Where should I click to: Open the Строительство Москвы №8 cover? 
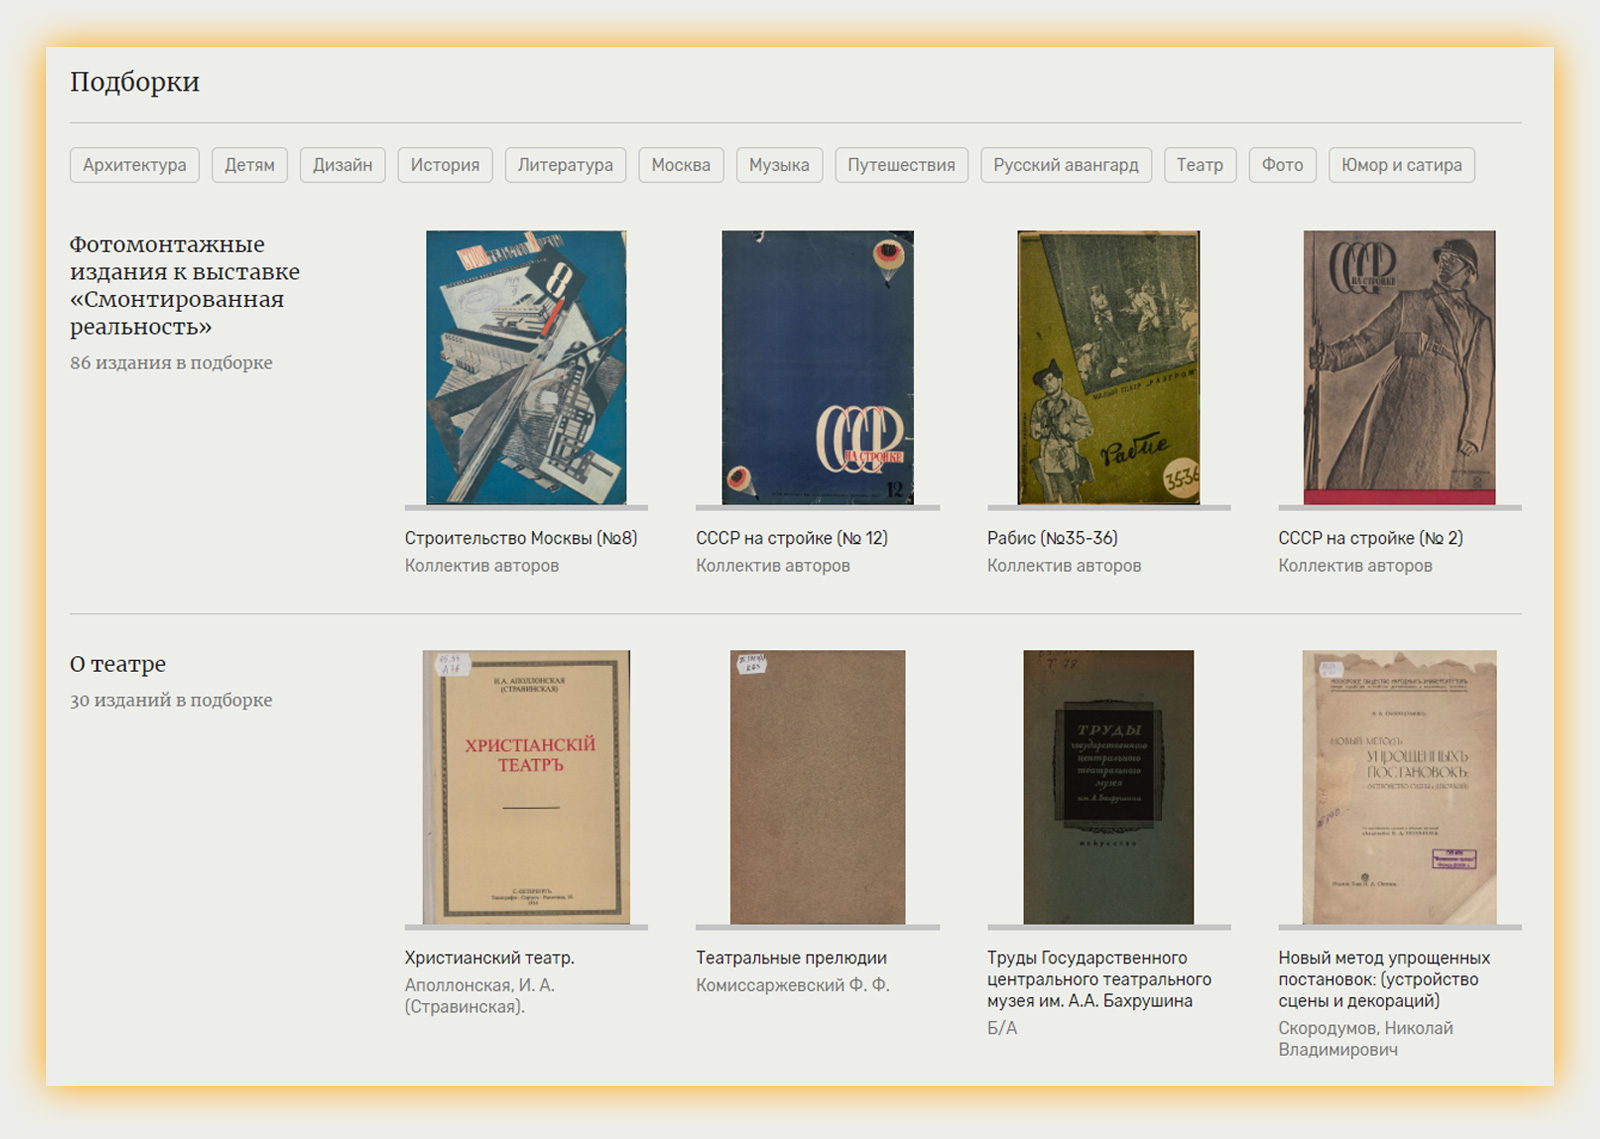pos(526,367)
